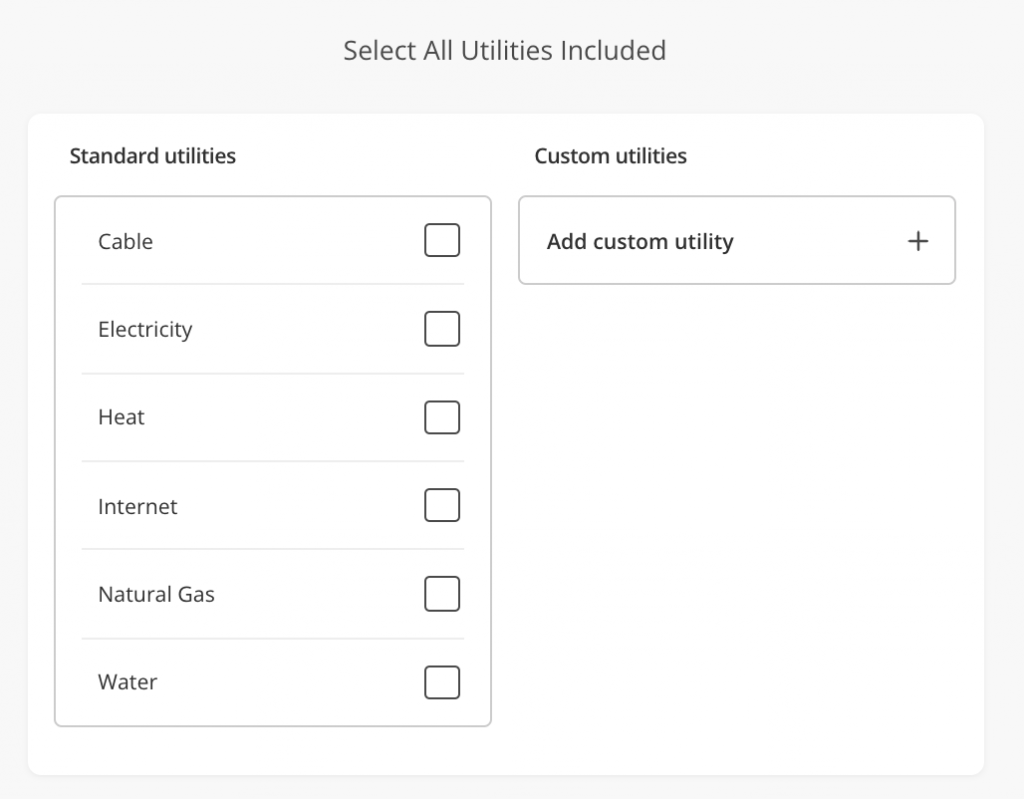Click the Internet label text
The height and width of the screenshot is (799, 1024).
pos(137,506)
